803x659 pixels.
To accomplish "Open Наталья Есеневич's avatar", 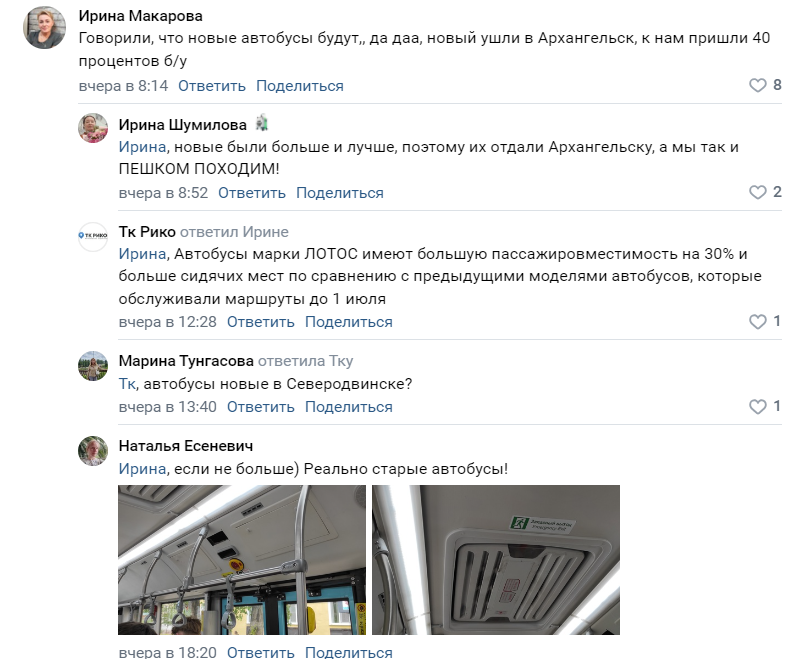I will tap(93, 450).
